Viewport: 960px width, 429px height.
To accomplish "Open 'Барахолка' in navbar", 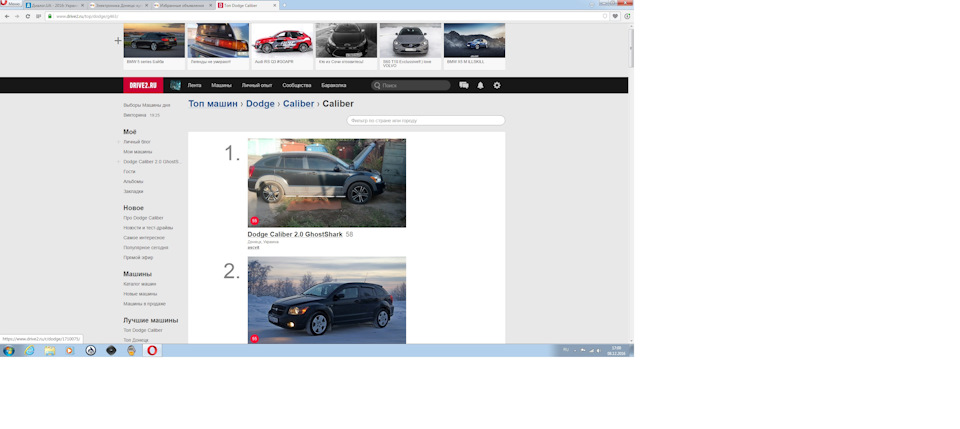I will [334, 86].
